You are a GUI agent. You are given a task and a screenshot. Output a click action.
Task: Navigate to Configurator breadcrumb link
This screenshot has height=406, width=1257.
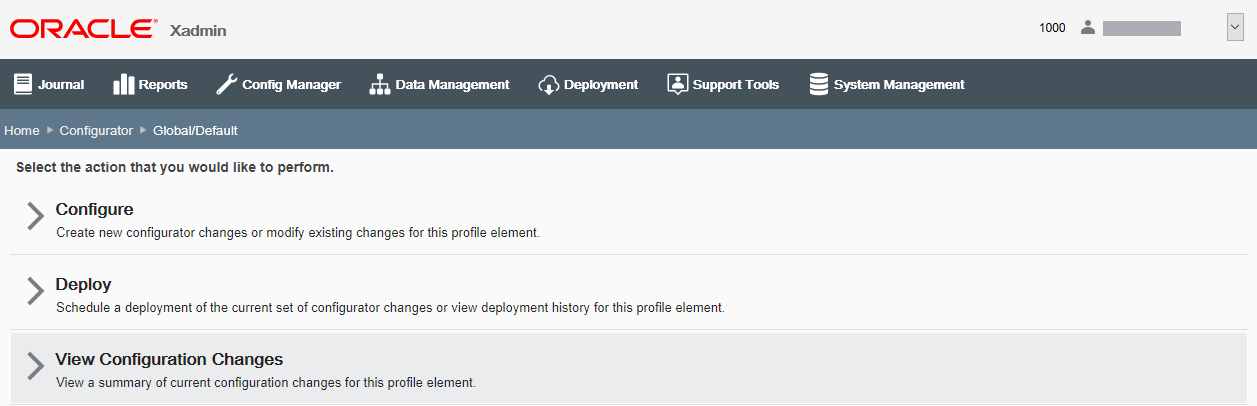click(x=96, y=131)
